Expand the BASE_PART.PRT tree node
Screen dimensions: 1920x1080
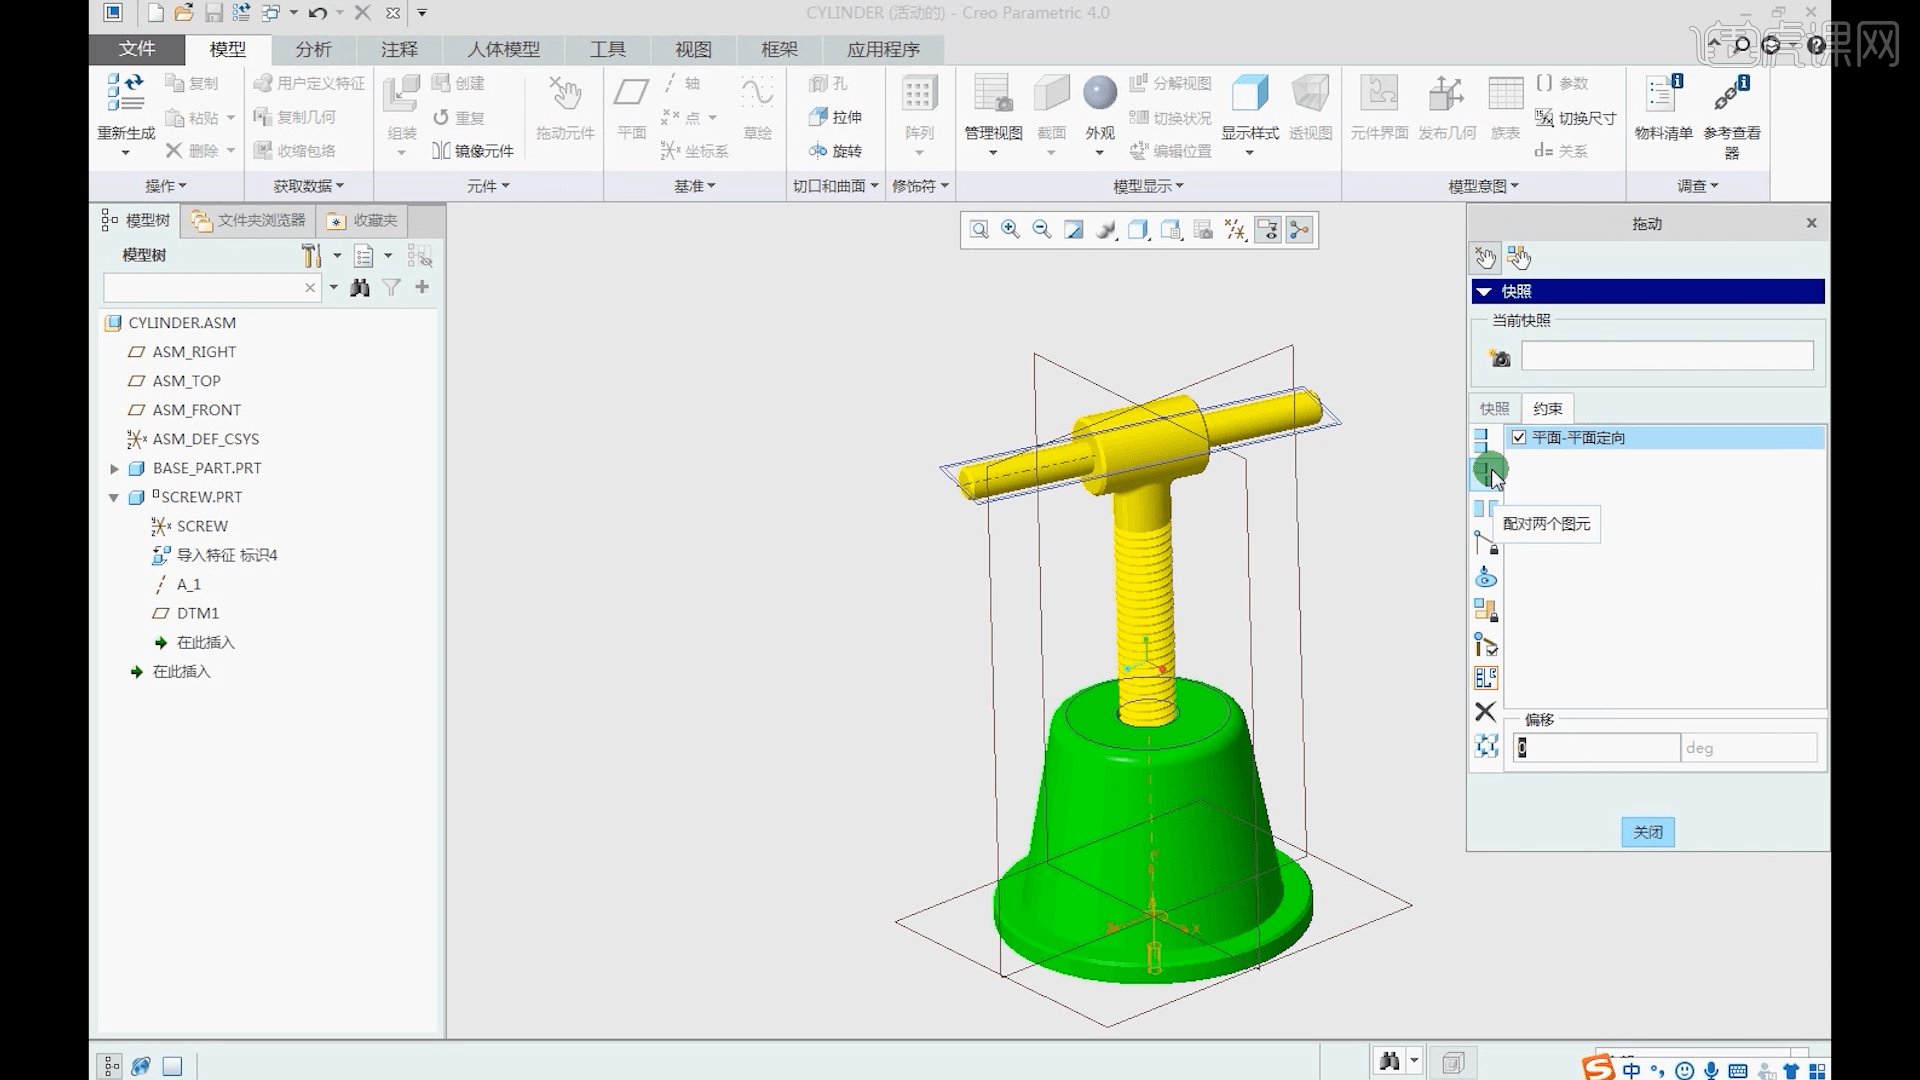pyautogui.click(x=114, y=468)
